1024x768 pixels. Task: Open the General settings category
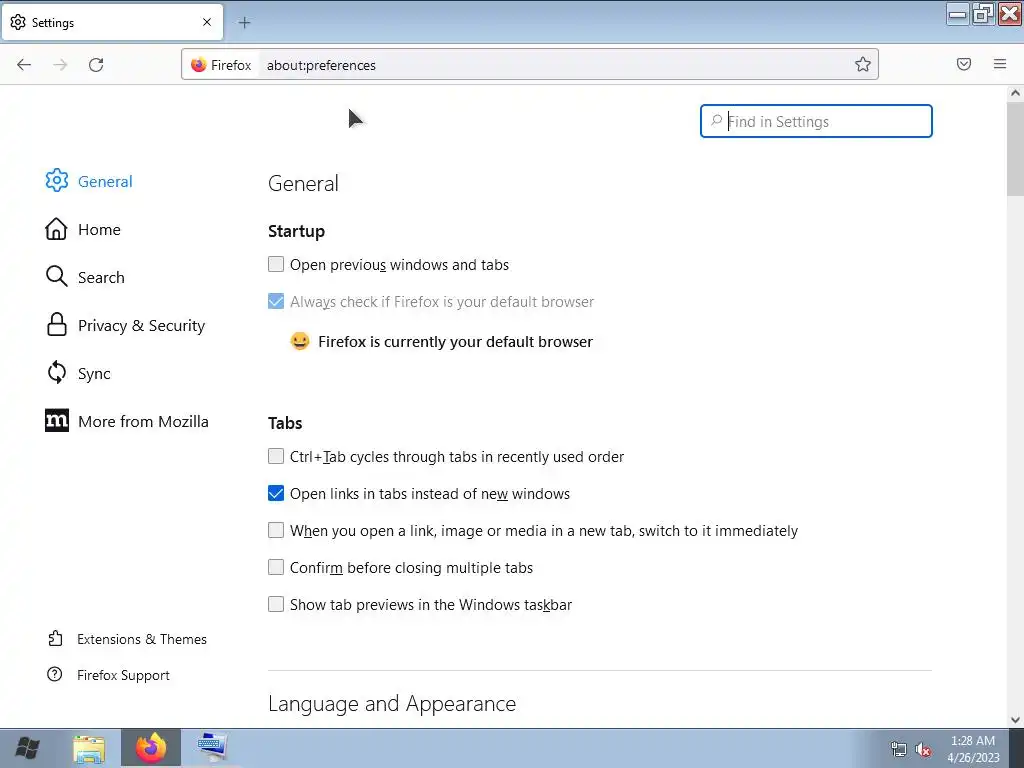click(89, 181)
